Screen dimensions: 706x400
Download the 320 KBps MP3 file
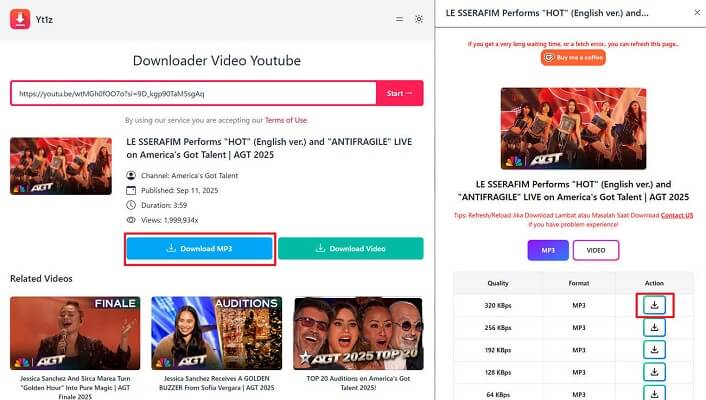(x=654, y=305)
